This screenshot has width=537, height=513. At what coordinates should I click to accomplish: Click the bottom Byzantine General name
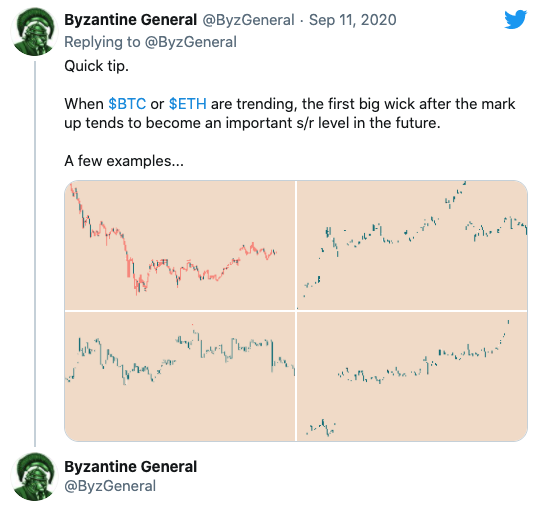pyautogui.click(x=130, y=467)
